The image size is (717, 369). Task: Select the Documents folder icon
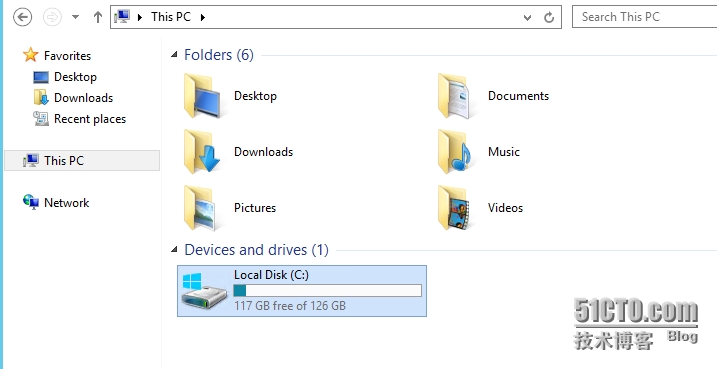(454, 96)
